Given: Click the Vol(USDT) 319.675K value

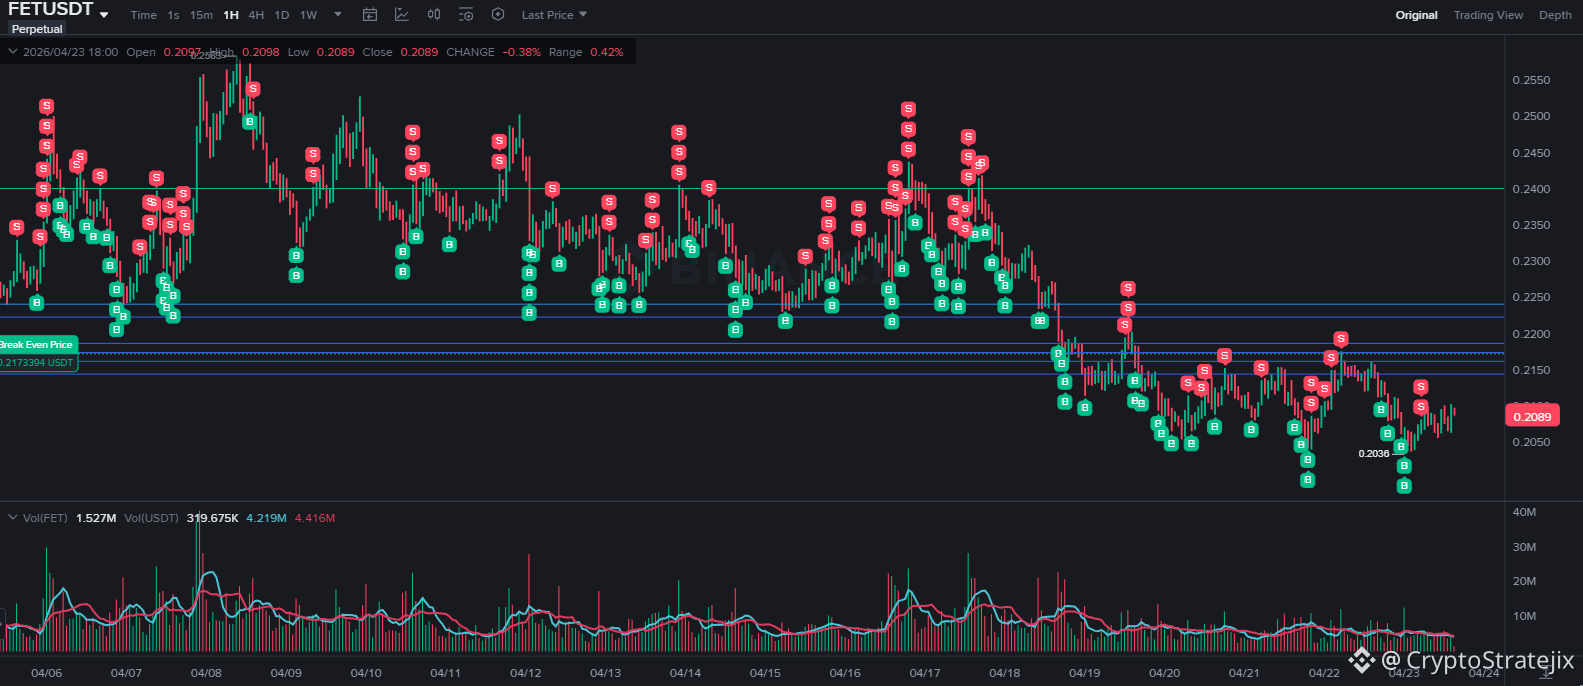Looking at the screenshot, I should (x=212, y=518).
